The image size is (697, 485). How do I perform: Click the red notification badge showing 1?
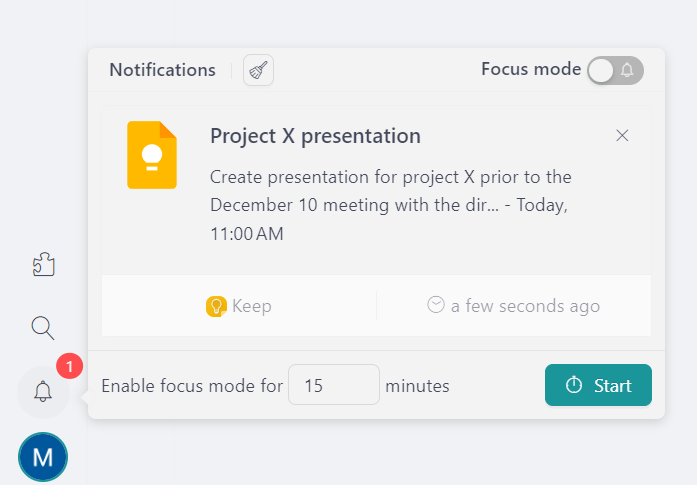coord(68,367)
